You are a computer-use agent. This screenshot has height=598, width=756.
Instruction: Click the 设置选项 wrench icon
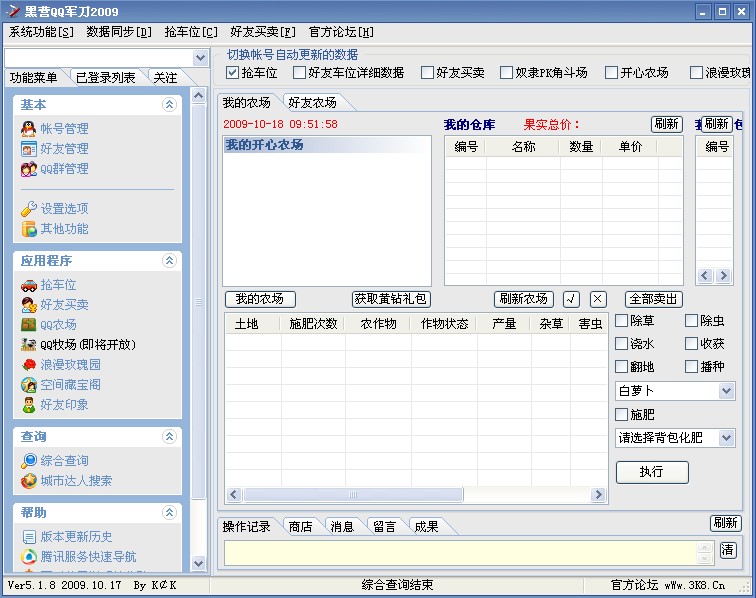coord(29,209)
